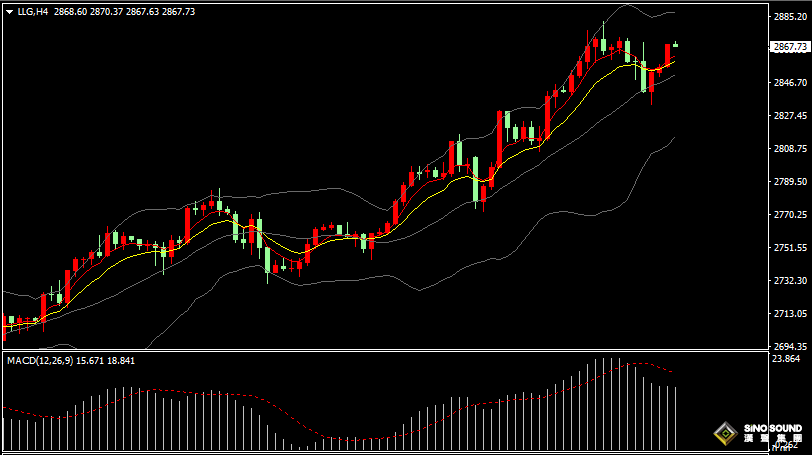
Task: Click the 2885.05 price axis label
Action: [x=790, y=17]
